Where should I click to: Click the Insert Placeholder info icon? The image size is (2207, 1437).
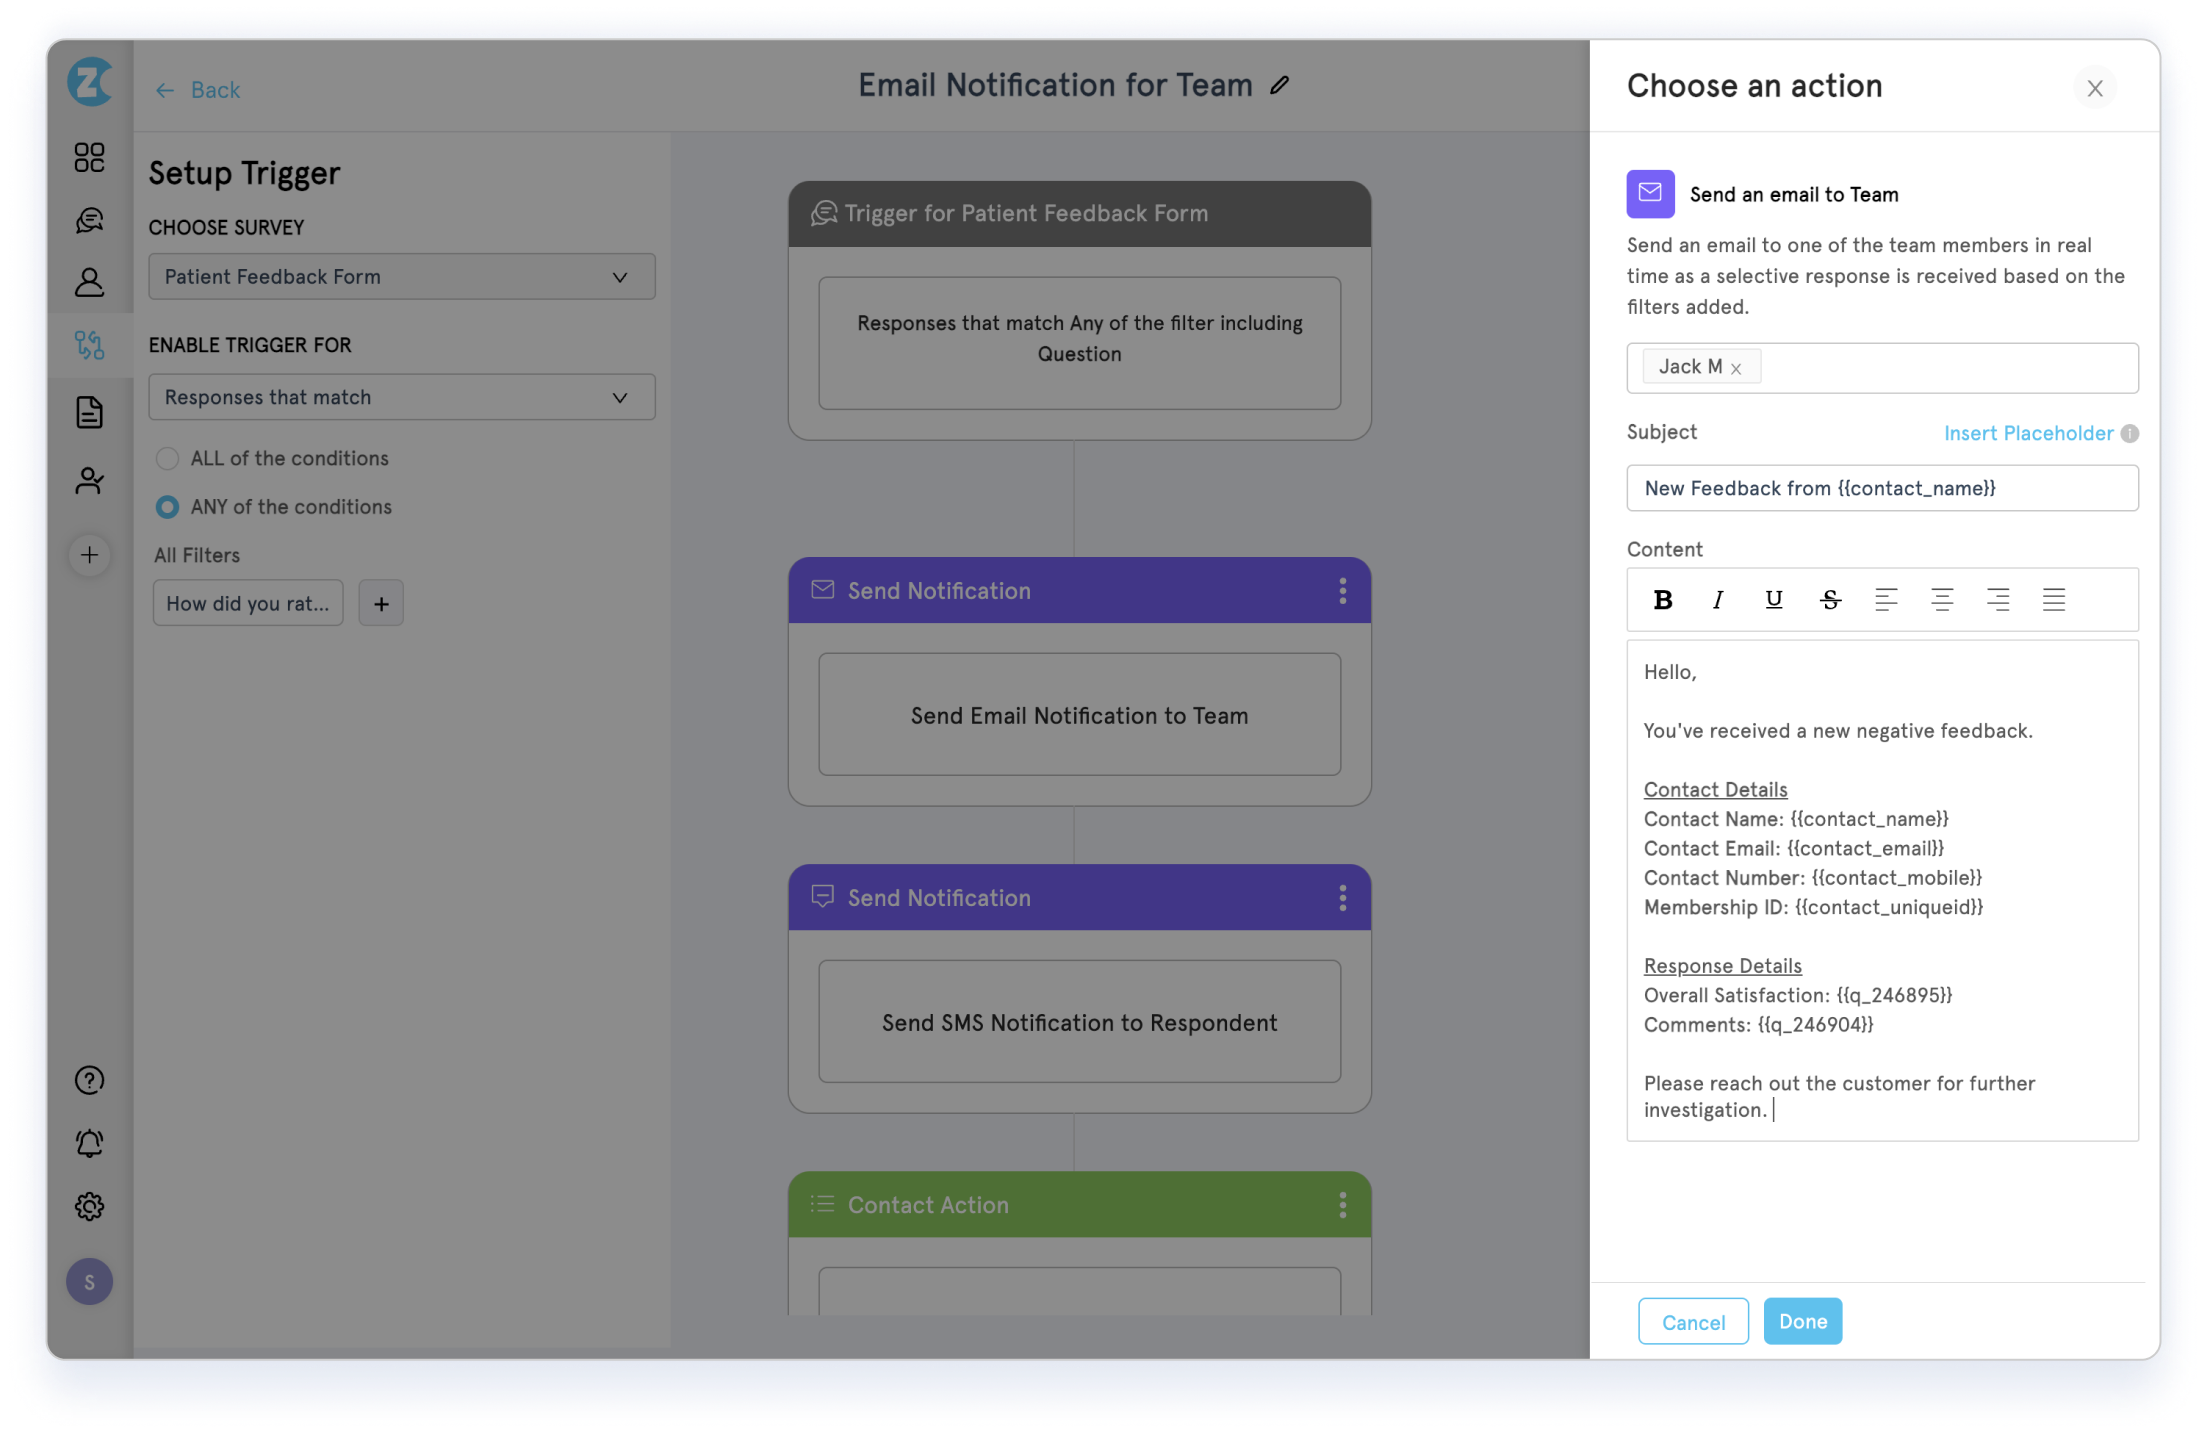click(2130, 434)
